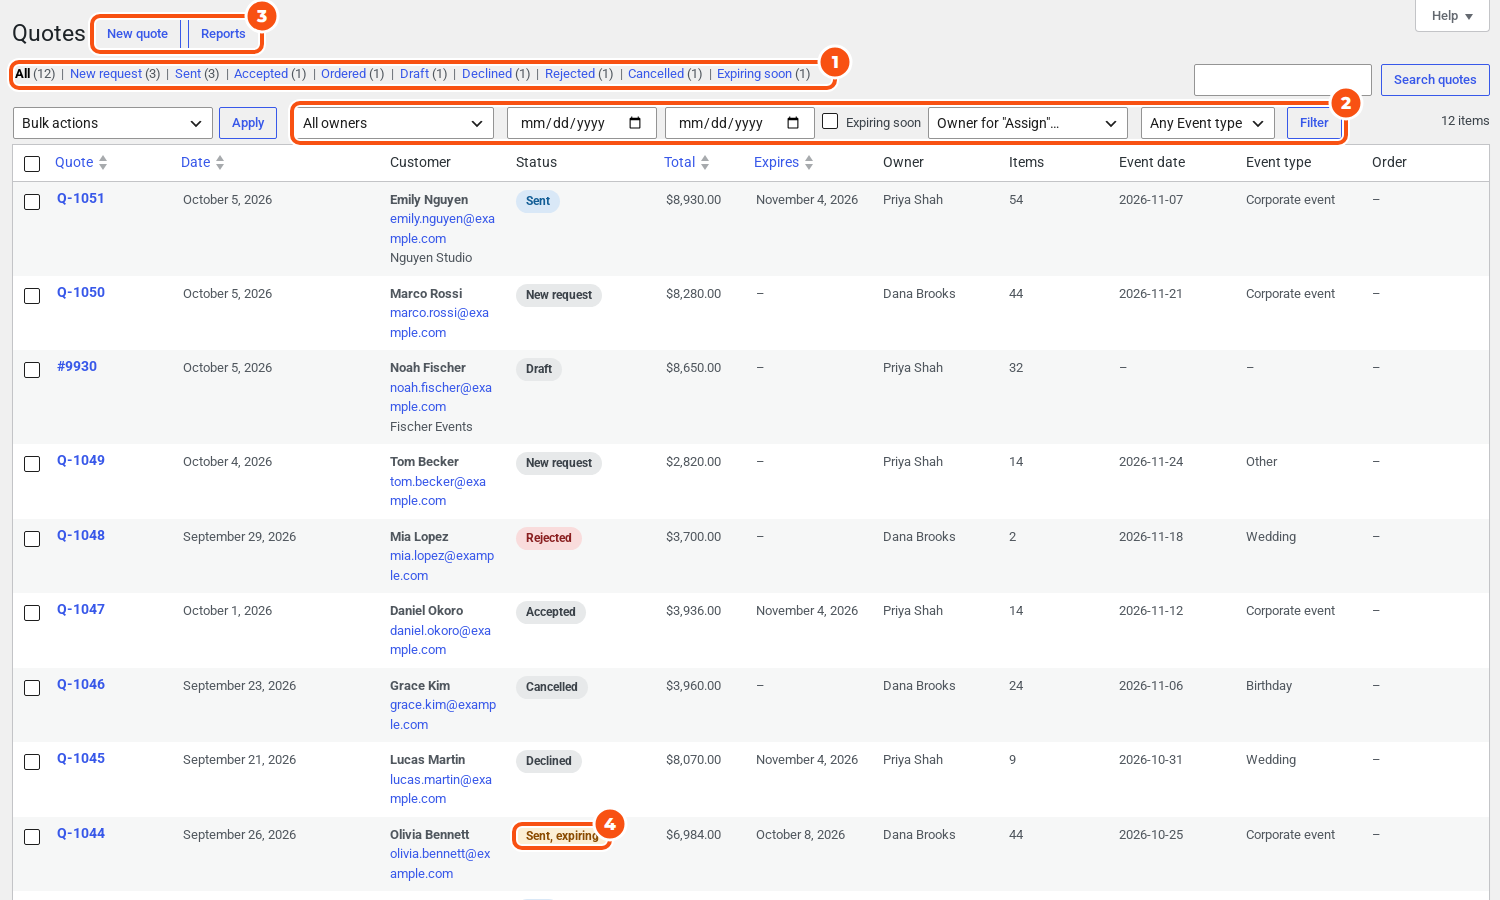The width and height of the screenshot is (1500, 900).
Task: Email emily.nguyen@example.com
Action: coord(442,229)
